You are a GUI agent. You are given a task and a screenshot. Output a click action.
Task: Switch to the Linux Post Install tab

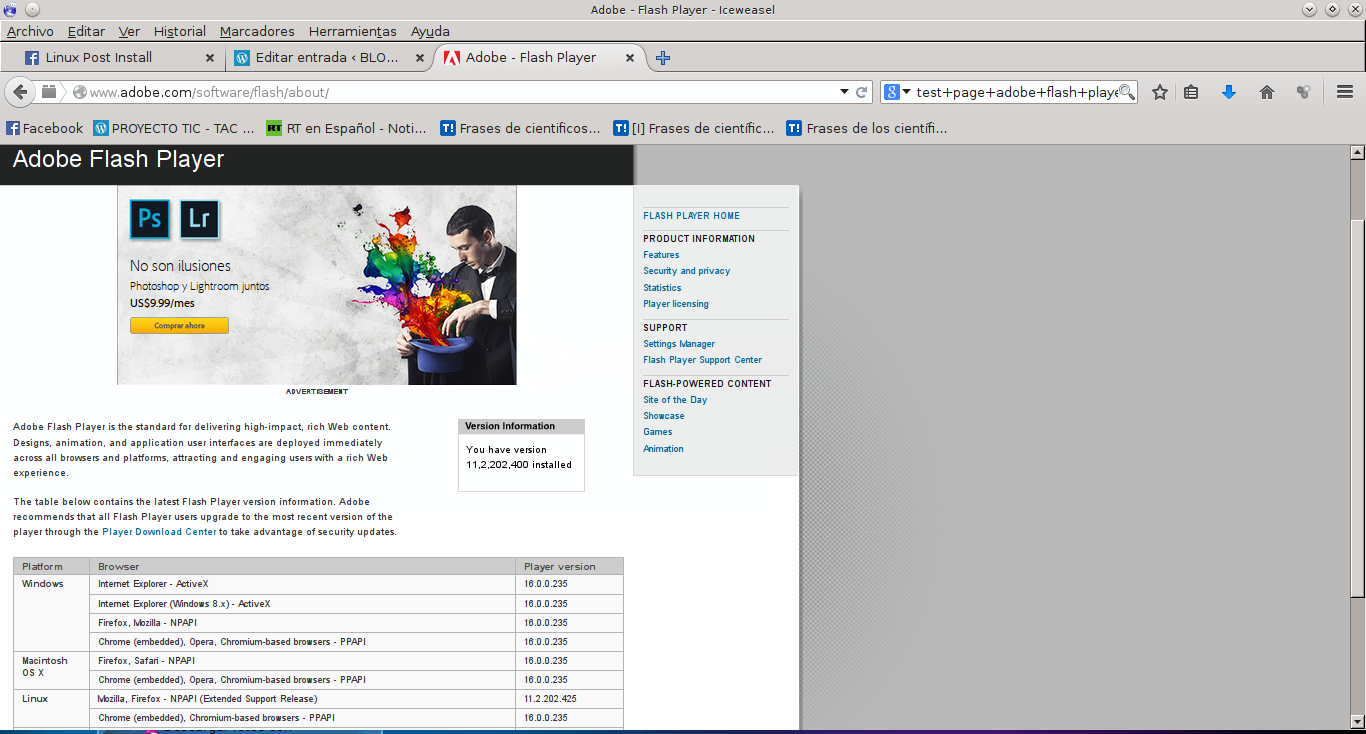[98, 58]
